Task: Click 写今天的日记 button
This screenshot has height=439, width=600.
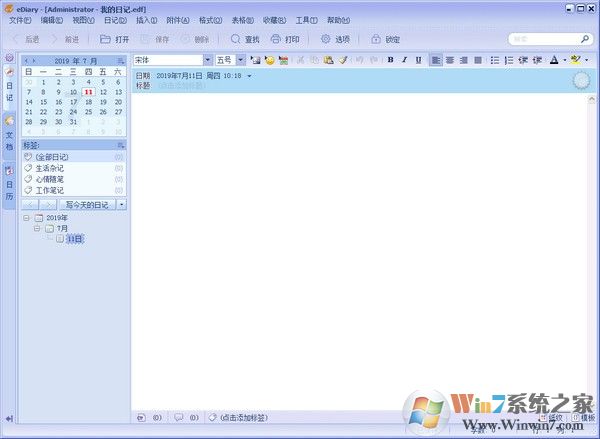Action: pos(87,205)
